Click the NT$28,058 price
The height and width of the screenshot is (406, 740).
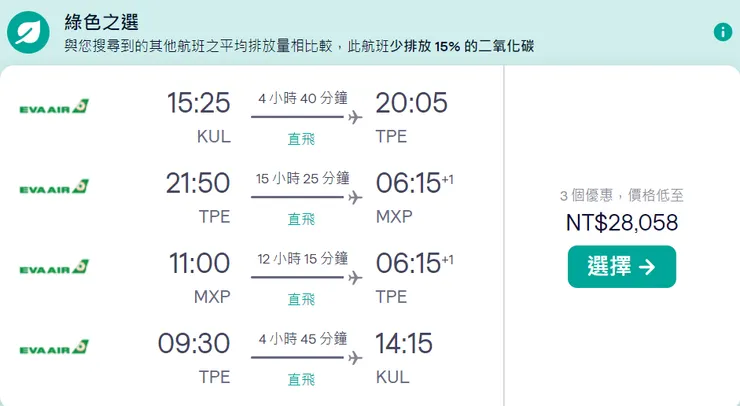[x=622, y=223]
